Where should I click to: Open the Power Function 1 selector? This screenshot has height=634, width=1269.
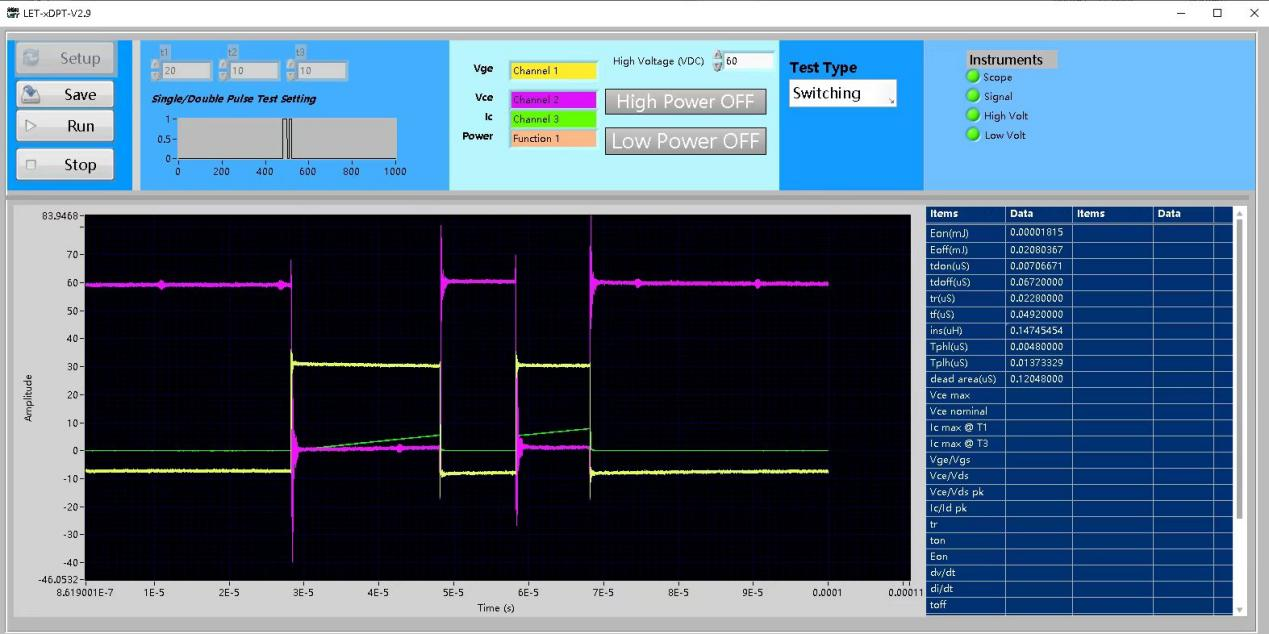click(x=553, y=138)
